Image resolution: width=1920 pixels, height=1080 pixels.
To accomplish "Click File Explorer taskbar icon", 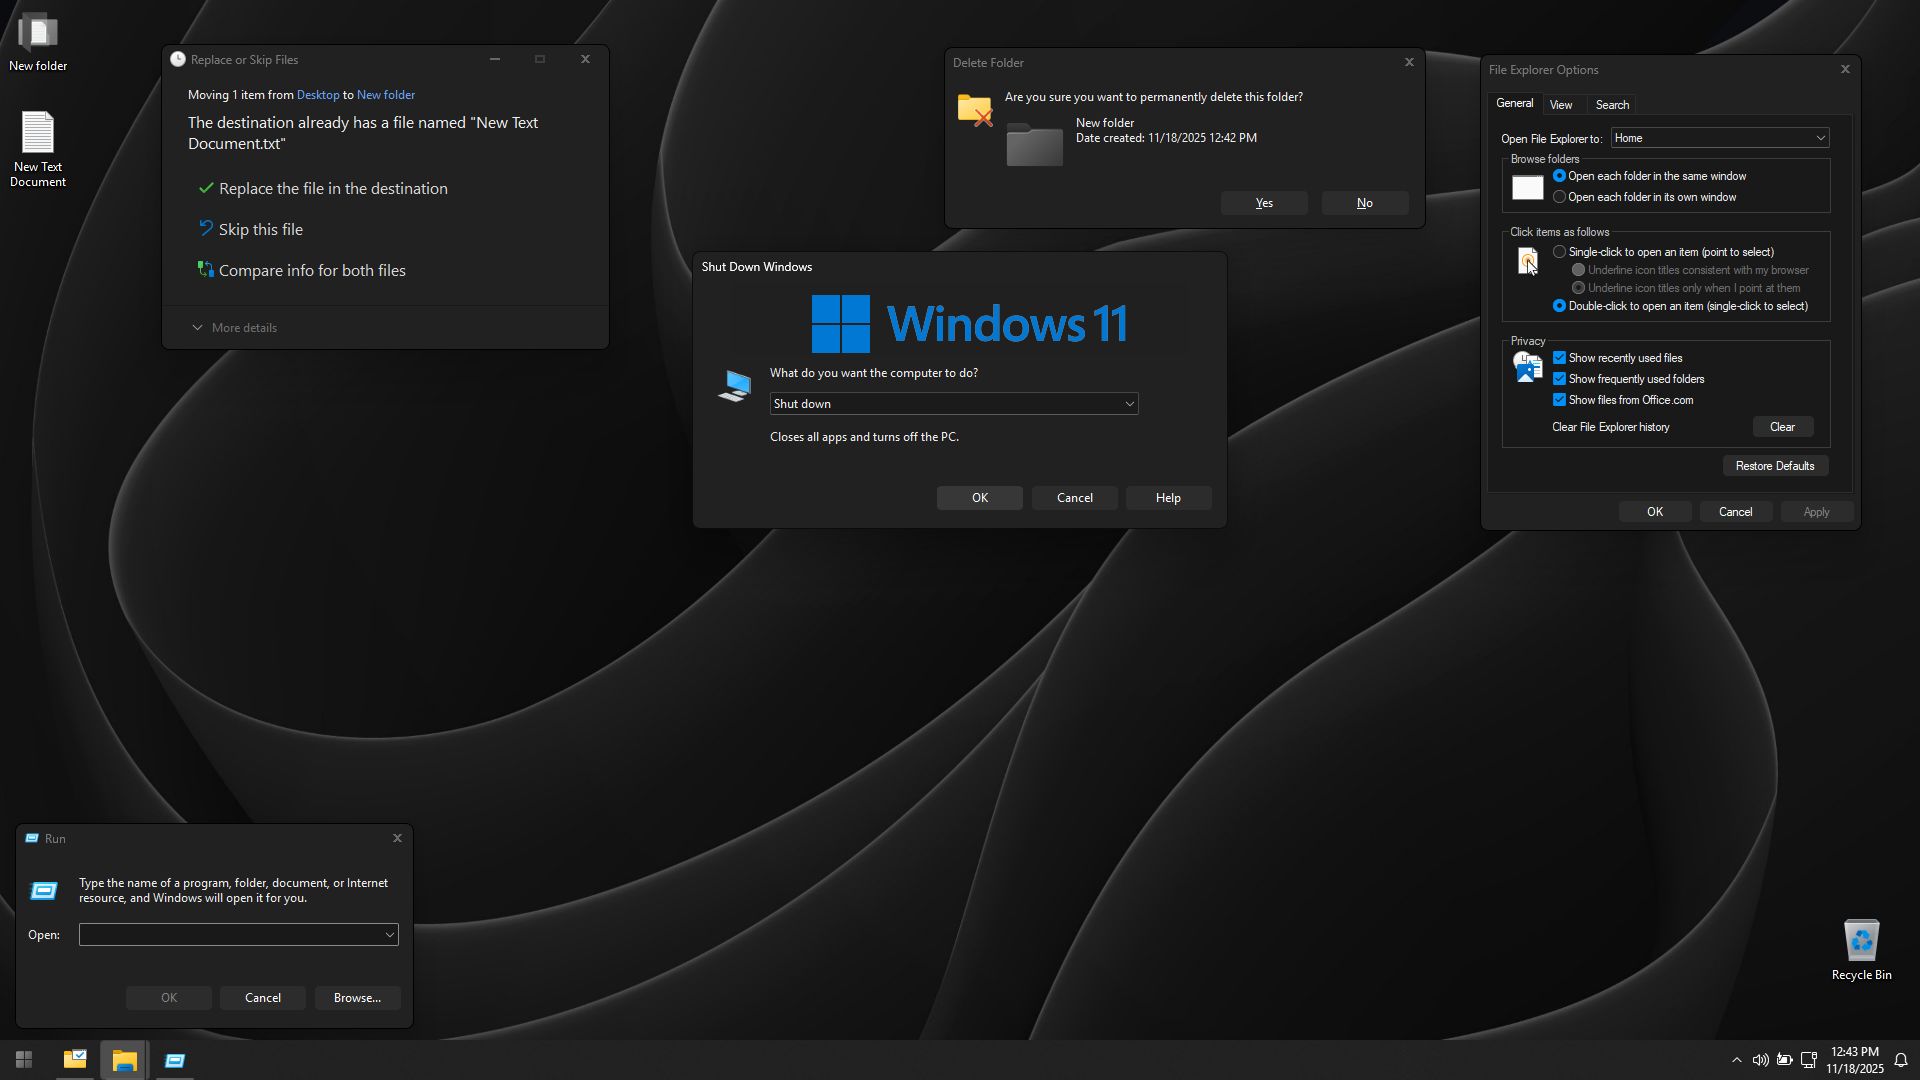I will [x=124, y=1059].
